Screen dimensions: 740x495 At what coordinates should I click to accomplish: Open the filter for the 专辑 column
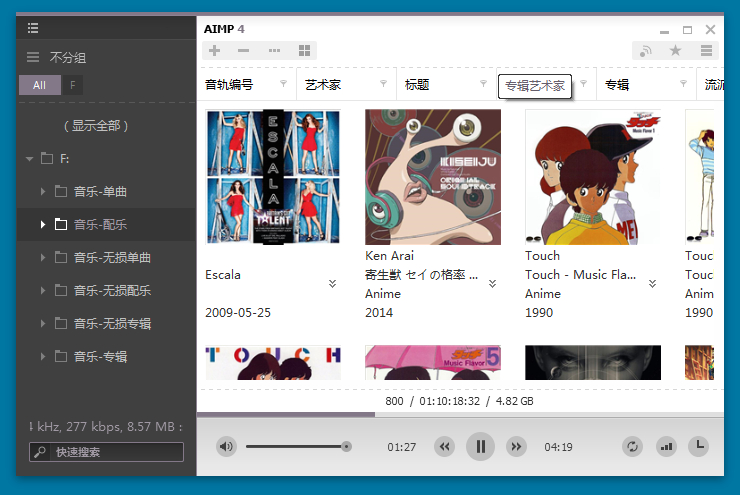point(683,84)
